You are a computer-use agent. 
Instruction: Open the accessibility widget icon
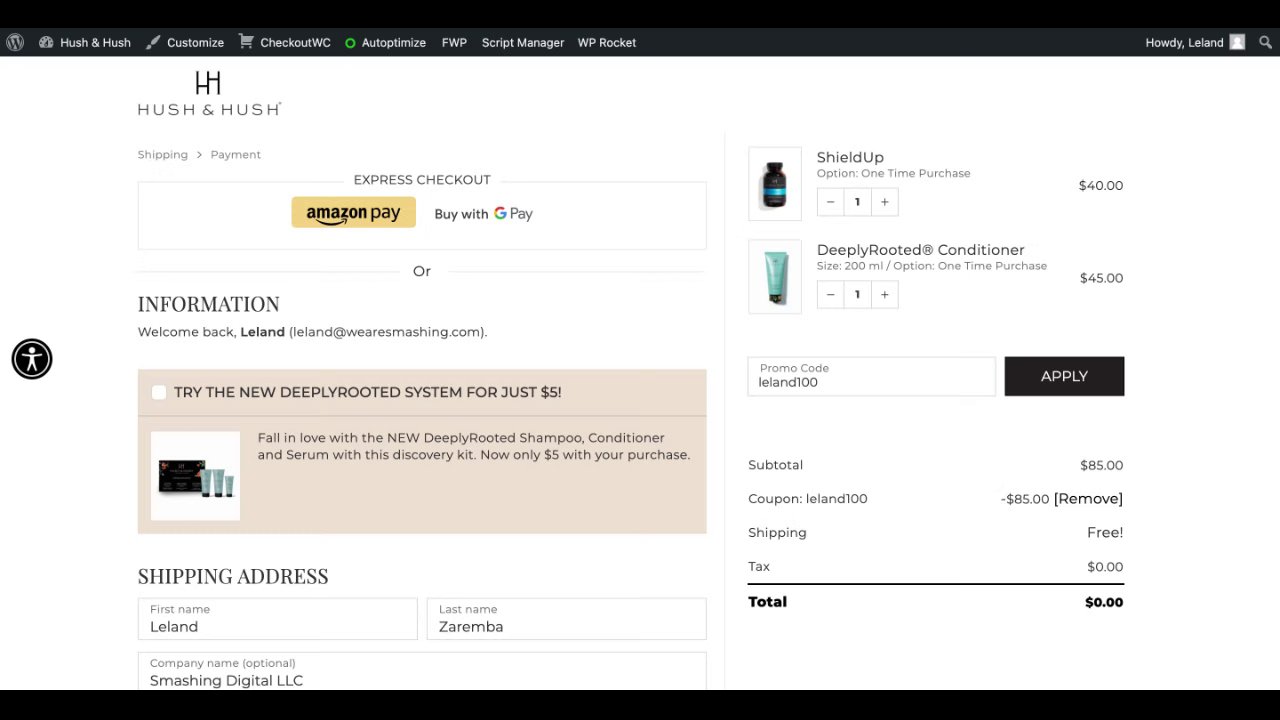click(32, 359)
